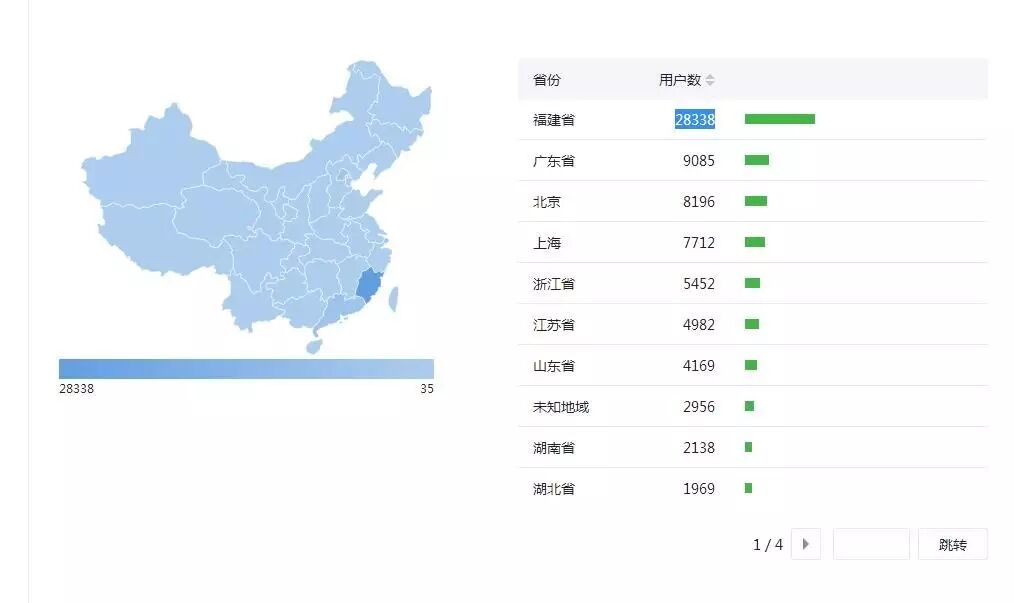Click the 用户数 column header text
Screen dimensions: 1014x603
pos(680,80)
